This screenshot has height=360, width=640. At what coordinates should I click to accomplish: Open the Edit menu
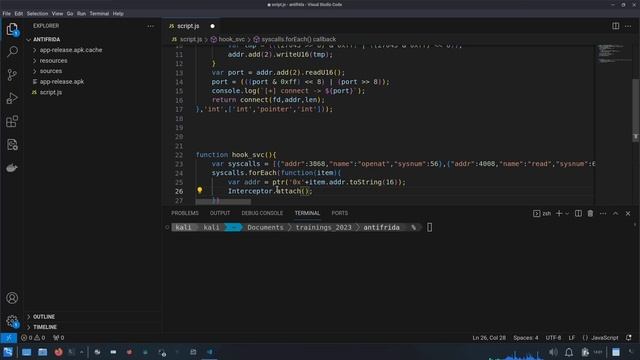[x=19, y=13]
